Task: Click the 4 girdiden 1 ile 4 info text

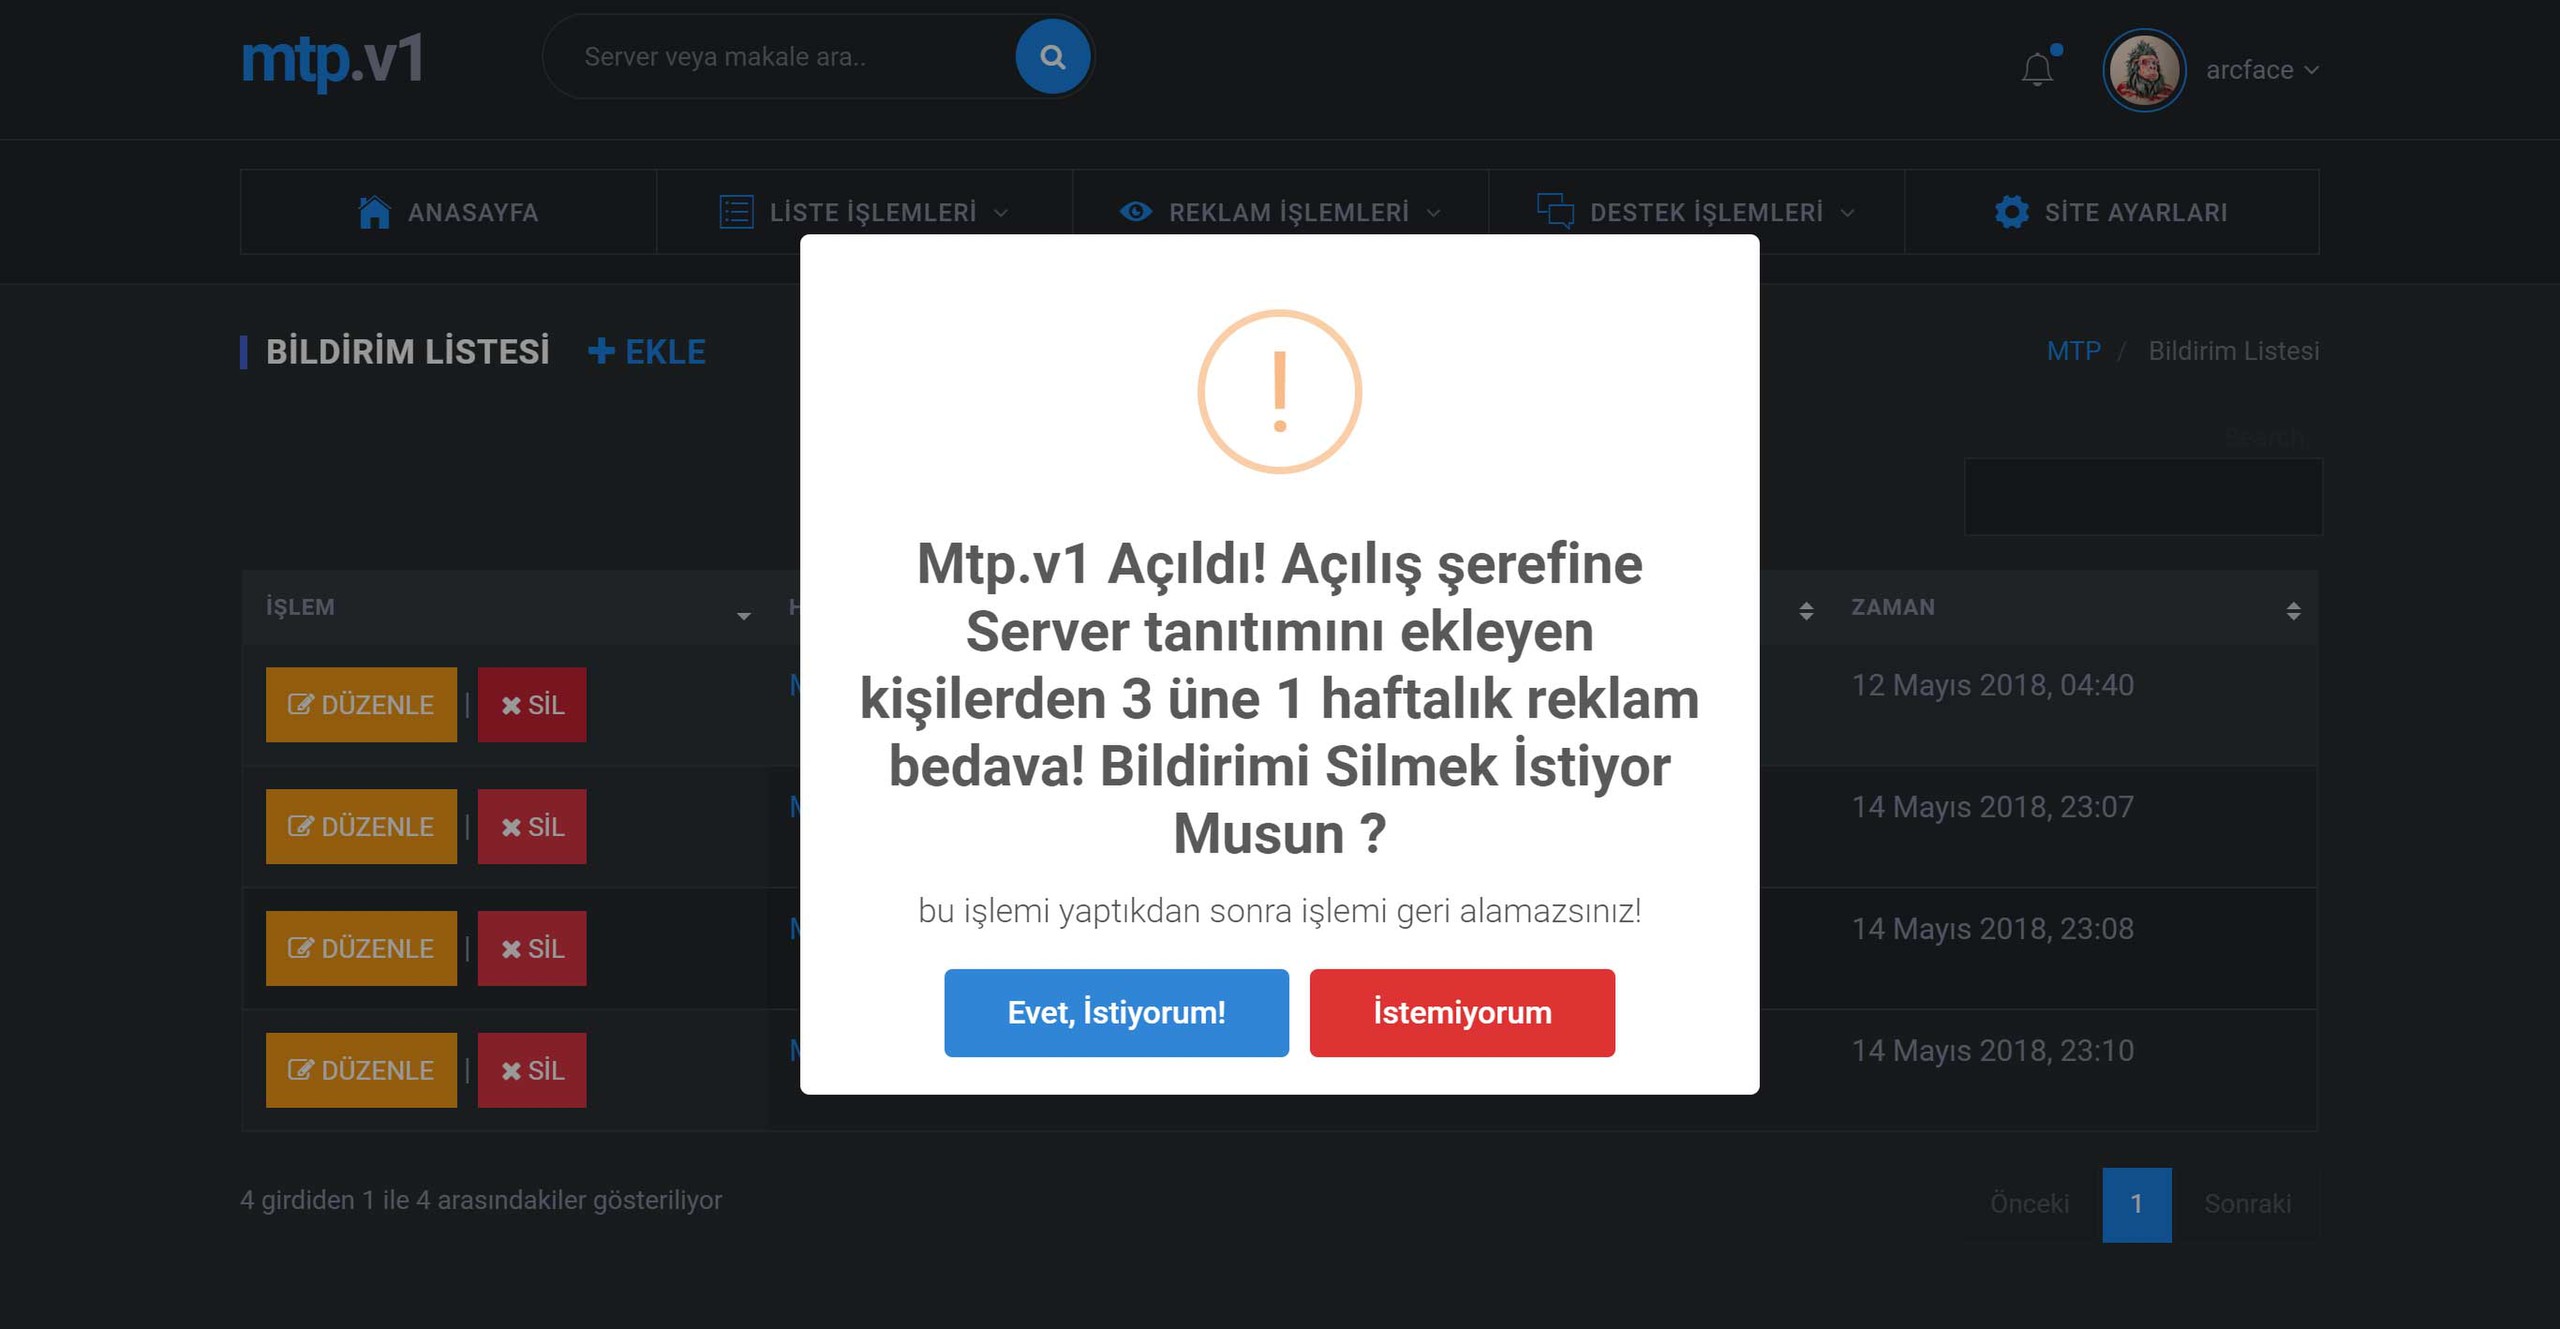Action: click(x=481, y=1200)
